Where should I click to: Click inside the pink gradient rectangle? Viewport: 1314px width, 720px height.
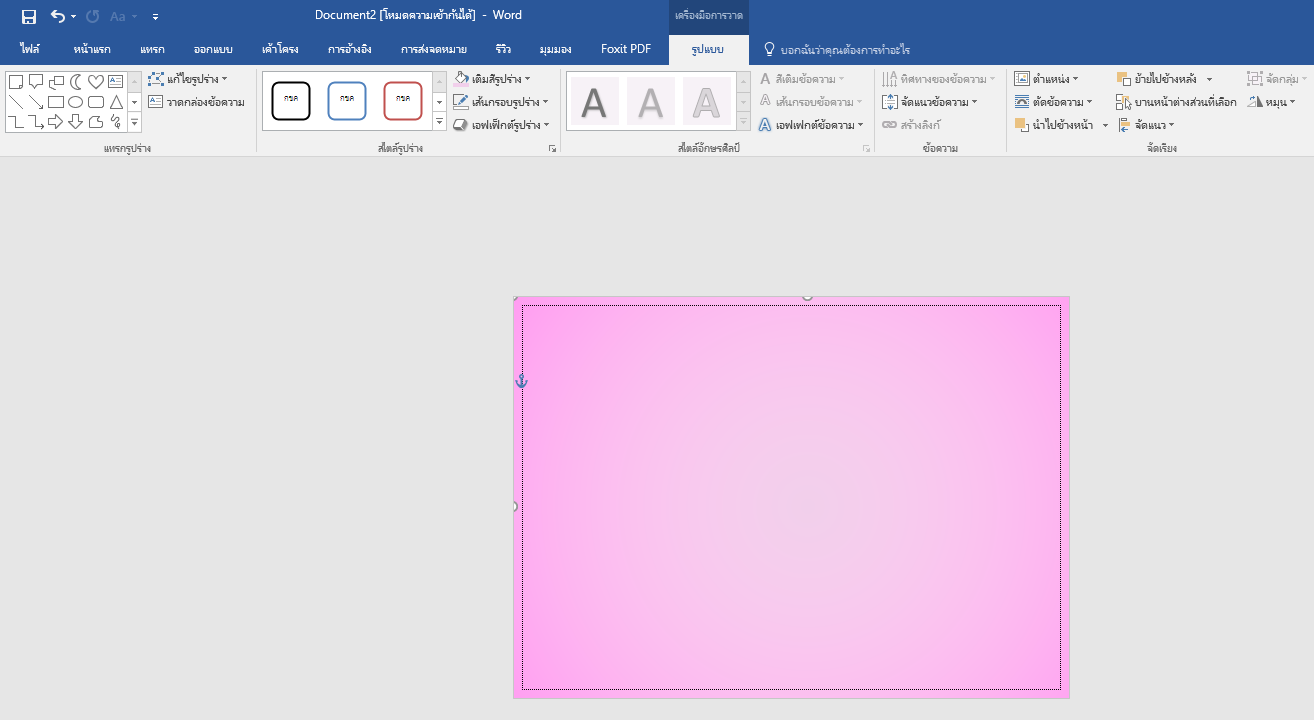791,497
